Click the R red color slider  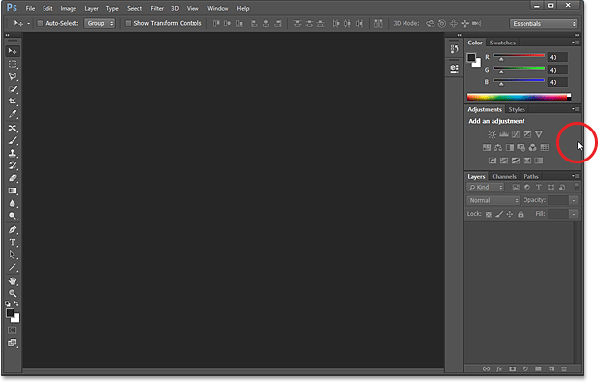(519, 56)
